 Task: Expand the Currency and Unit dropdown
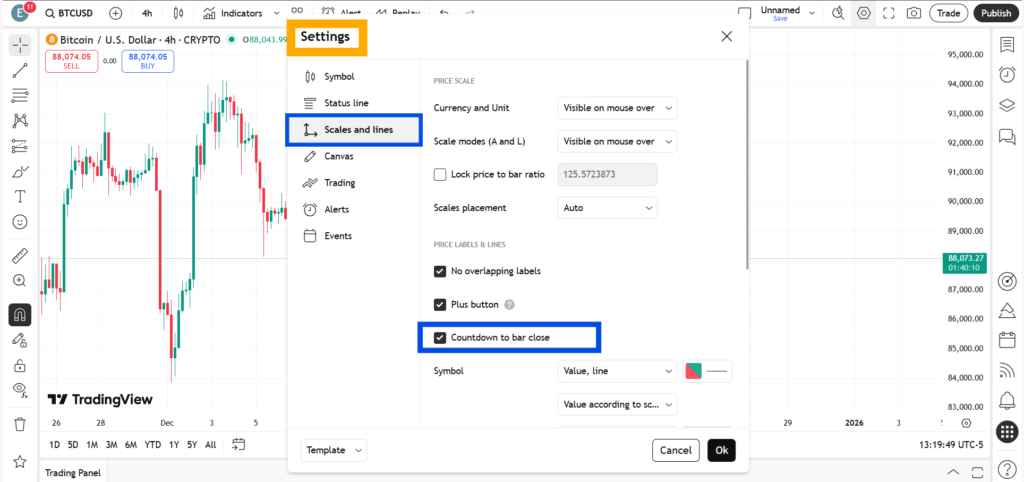coord(617,108)
